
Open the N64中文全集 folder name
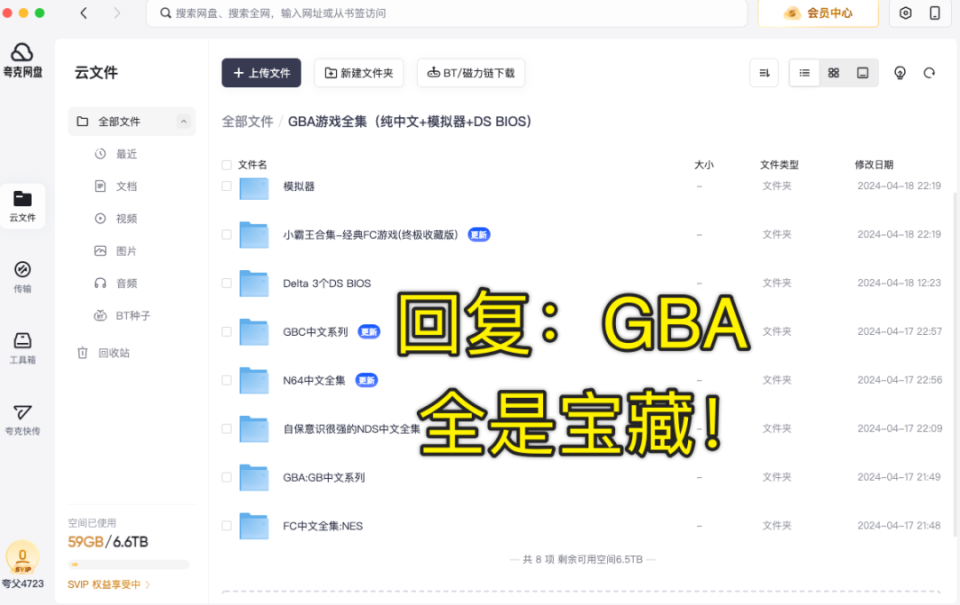(x=314, y=380)
